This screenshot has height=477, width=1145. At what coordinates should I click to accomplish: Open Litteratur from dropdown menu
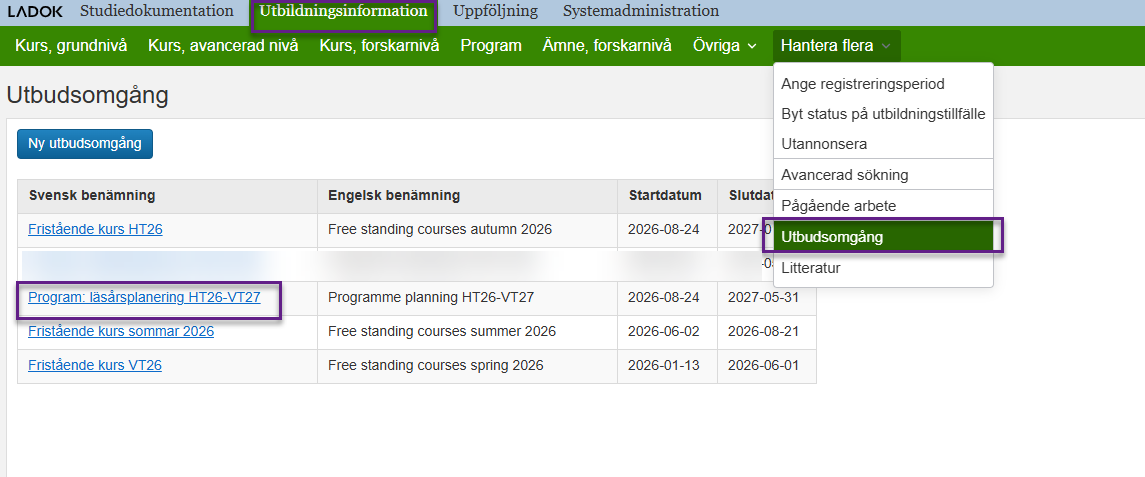point(811,268)
